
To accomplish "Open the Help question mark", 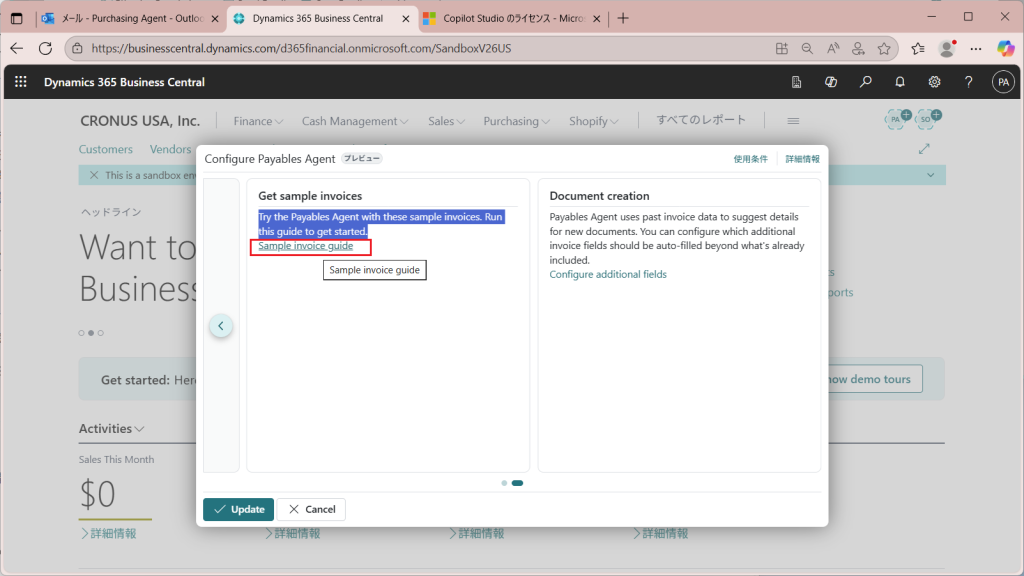I will click(x=968, y=82).
